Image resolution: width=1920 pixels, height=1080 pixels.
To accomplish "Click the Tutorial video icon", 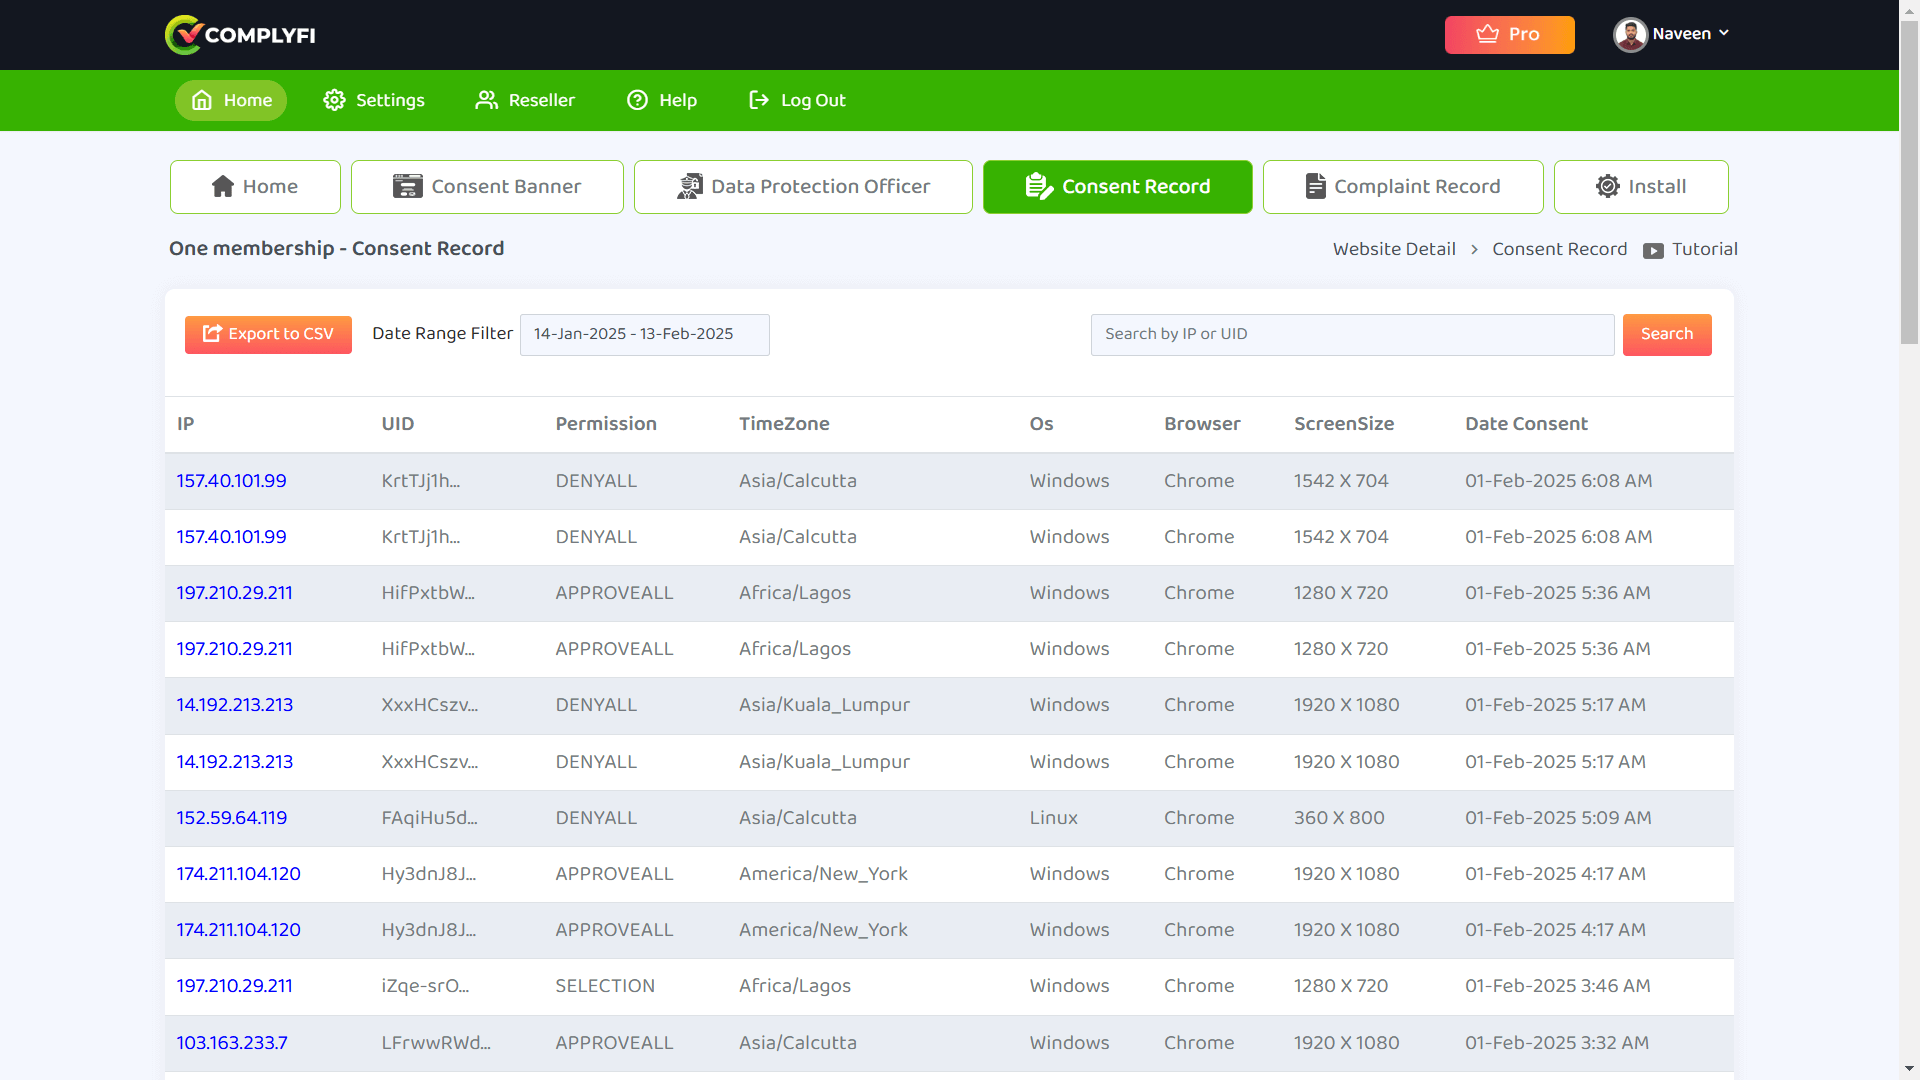I will [1653, 250].
